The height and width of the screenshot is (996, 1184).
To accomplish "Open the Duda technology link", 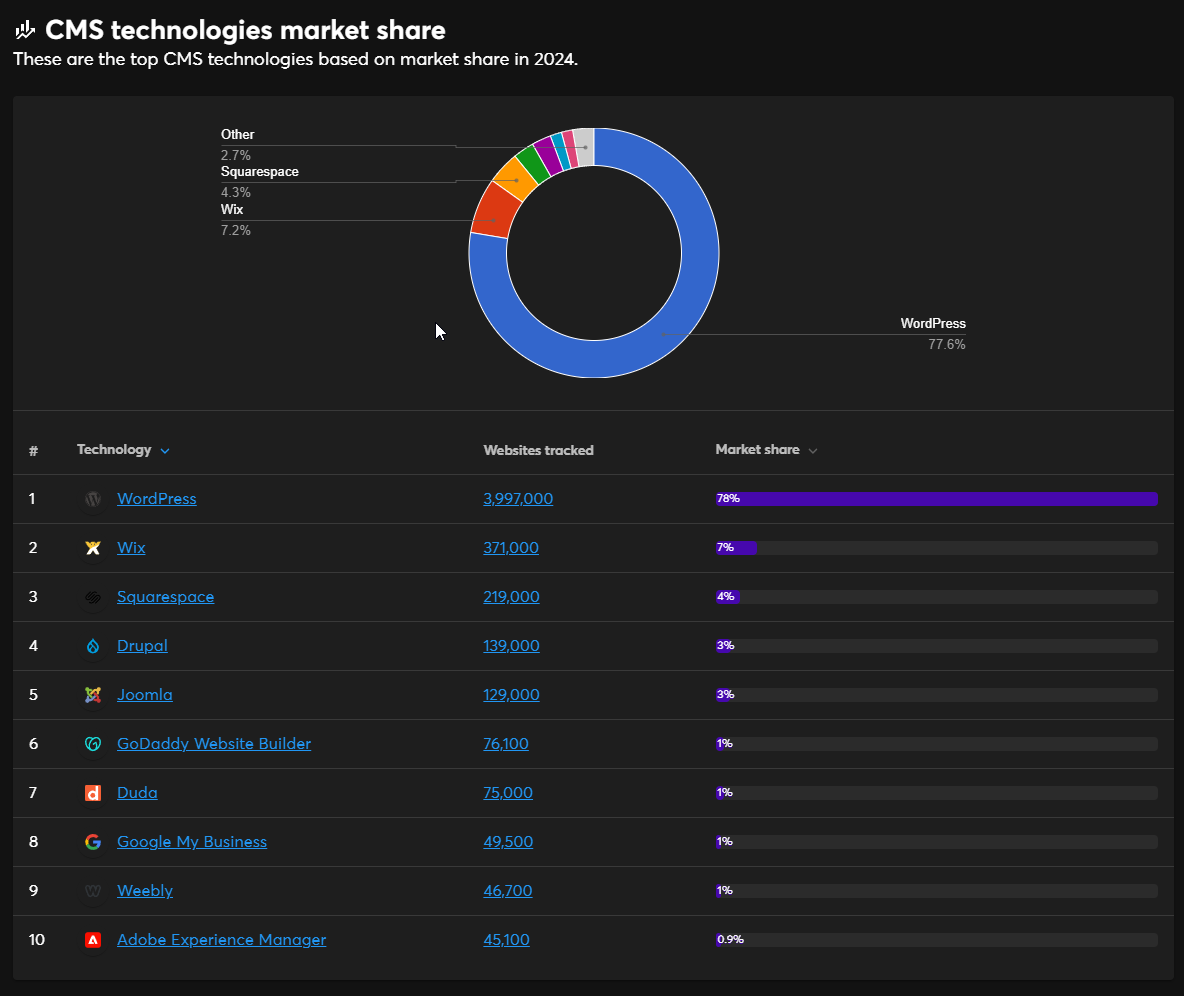I will tap(137, 793).
